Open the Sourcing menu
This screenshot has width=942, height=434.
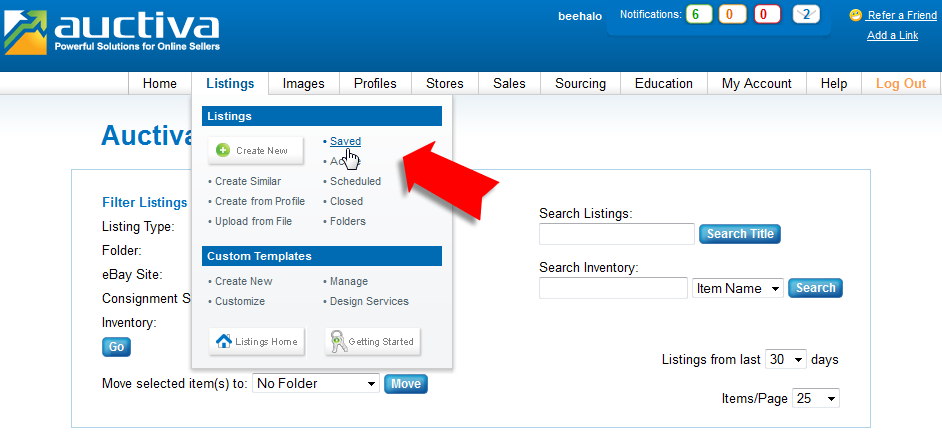coord(580,84)
